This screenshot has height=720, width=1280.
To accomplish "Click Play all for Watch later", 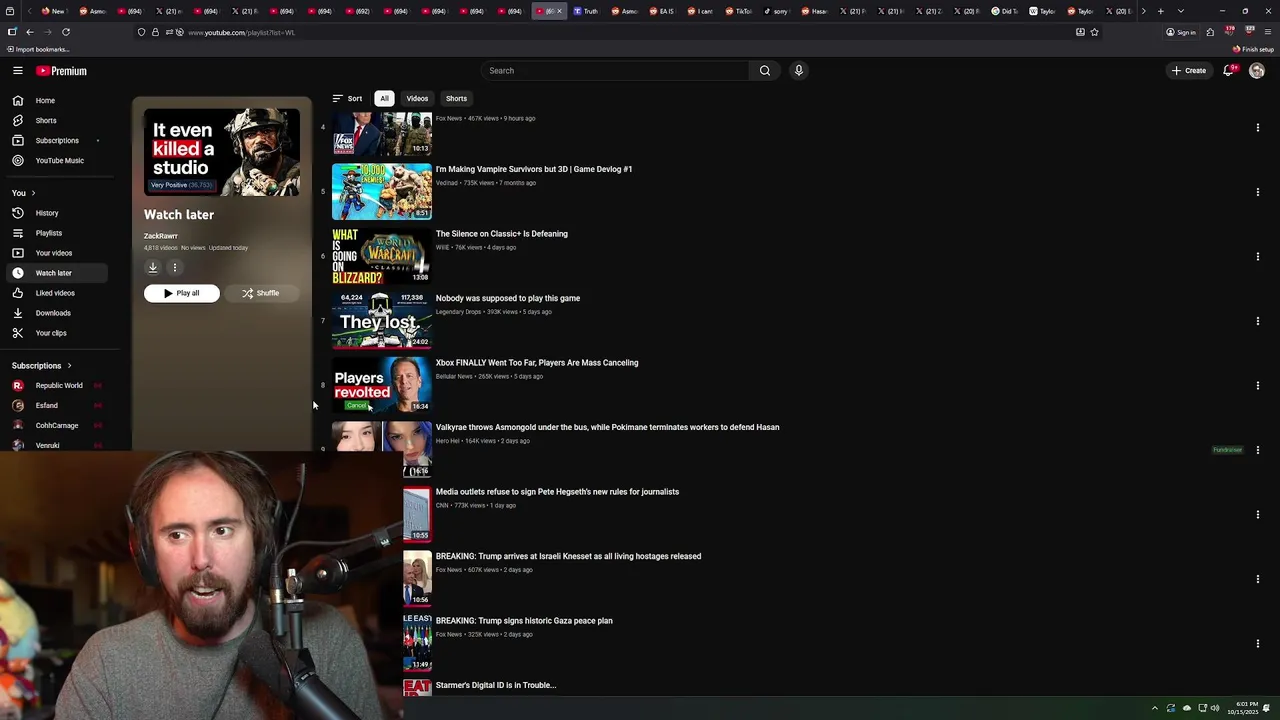I will [181, 293].
